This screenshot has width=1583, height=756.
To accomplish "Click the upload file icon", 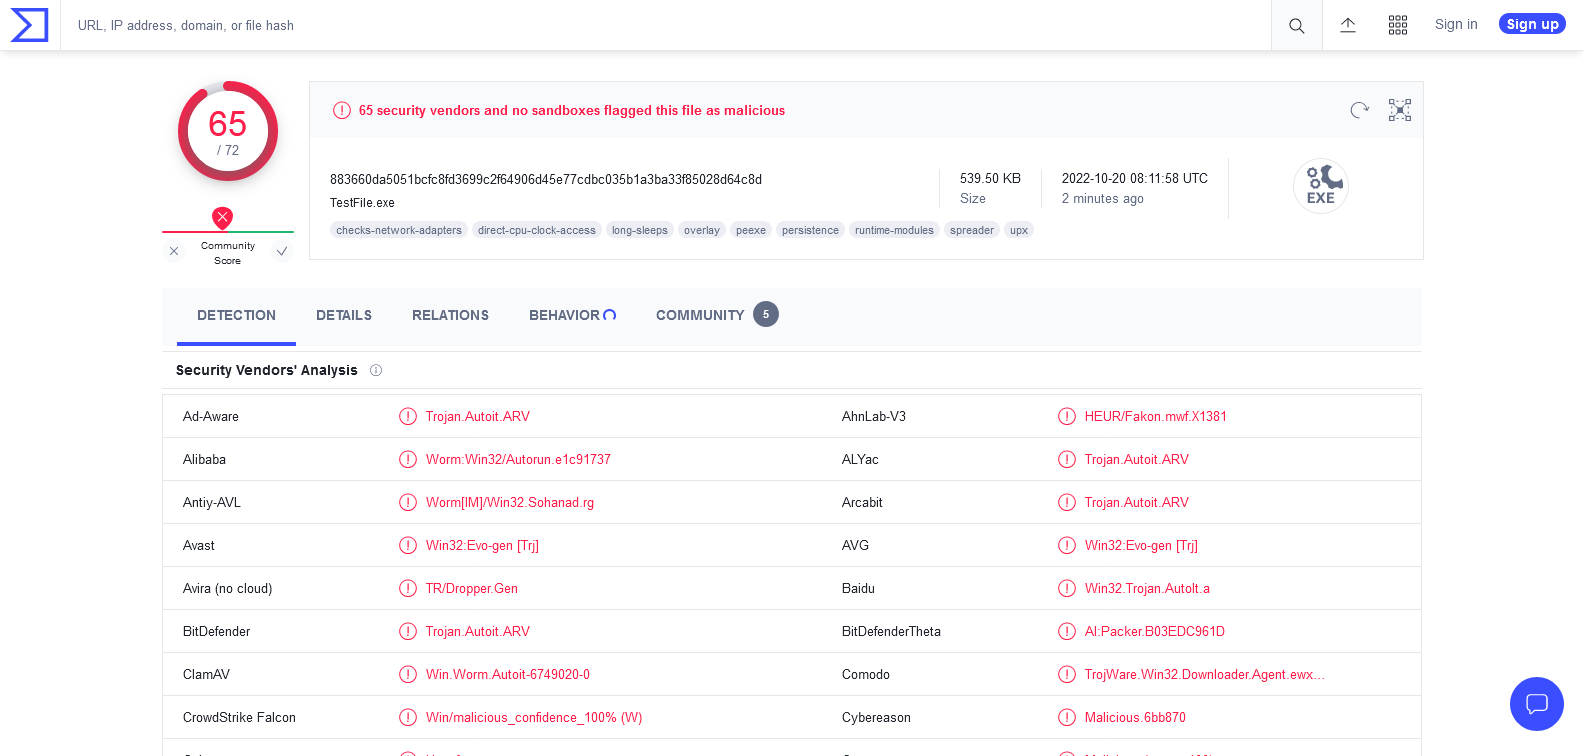I will (x=1348, y=25).
